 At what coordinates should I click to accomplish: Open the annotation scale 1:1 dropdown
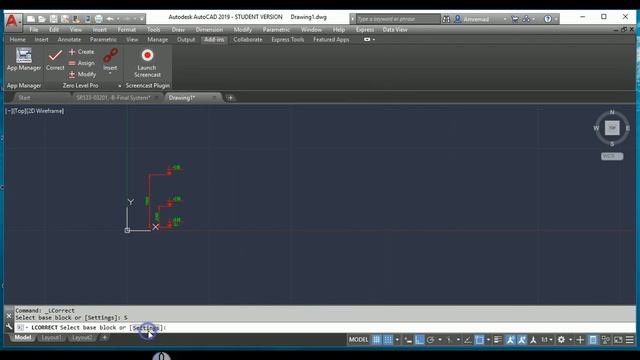[547, 340]
